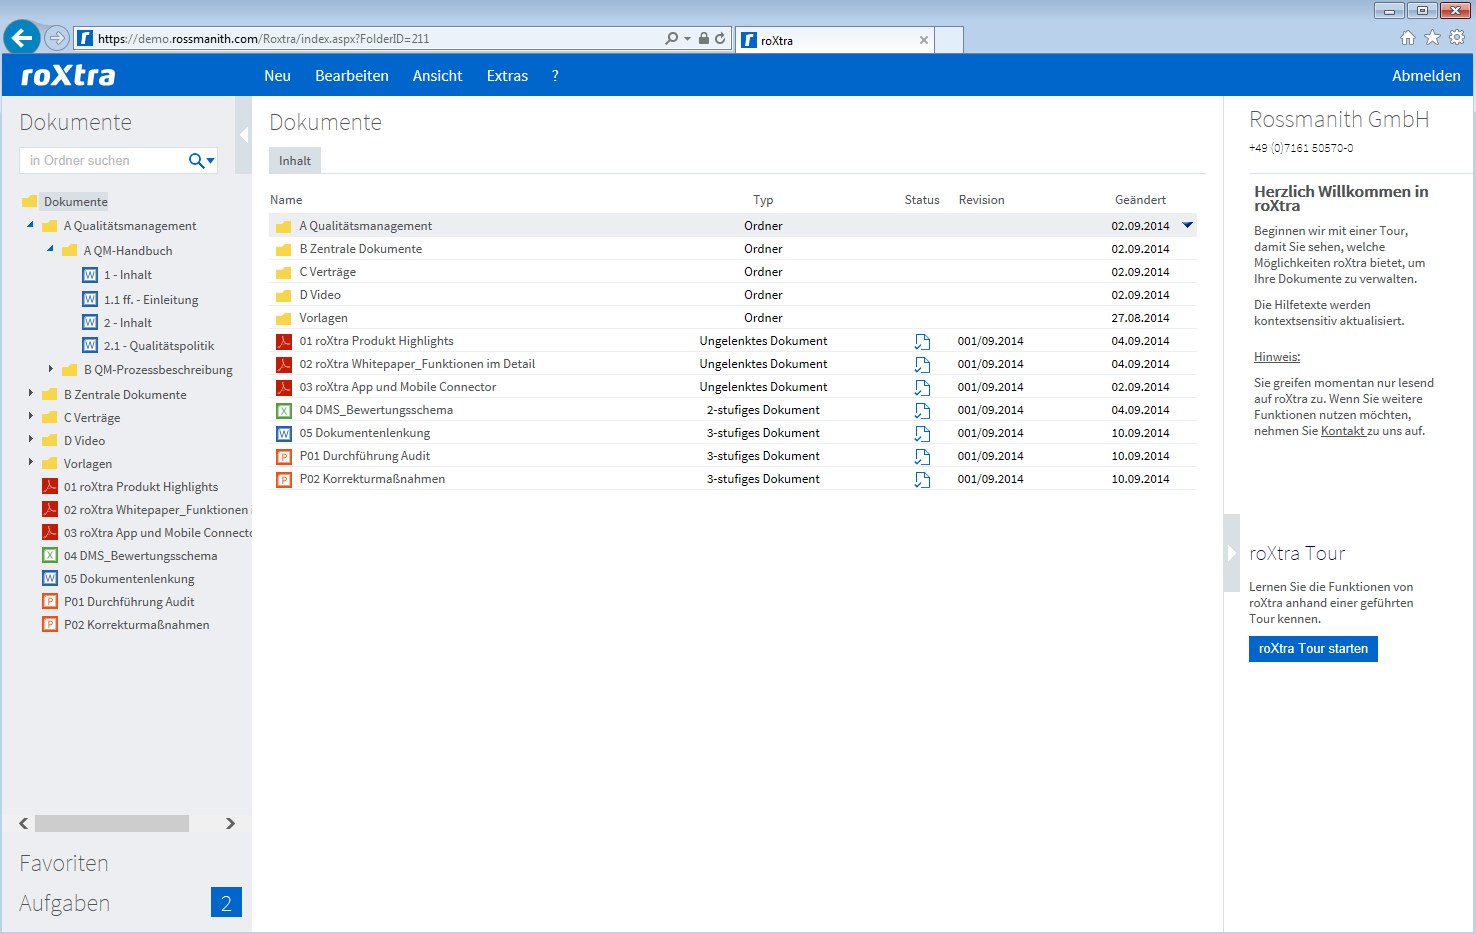Expand B QM-Prozessbeschreibung tree node
The image size is (1476, 934).
(51, 369)
